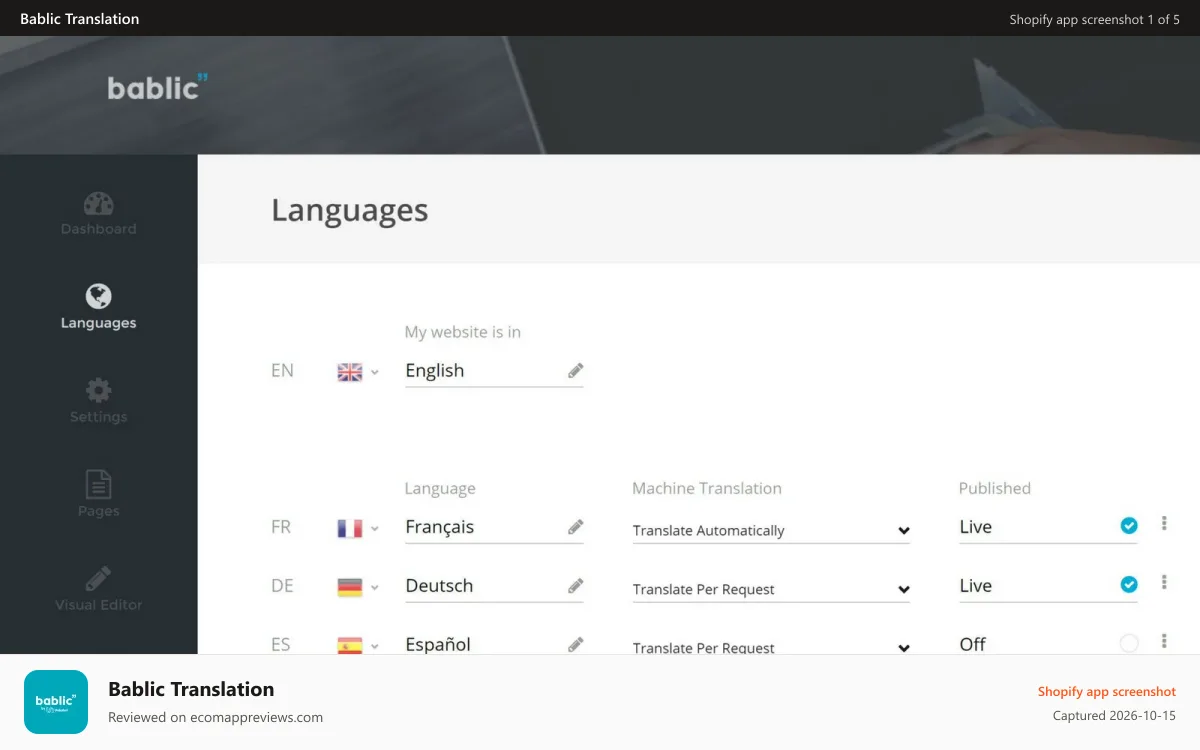Screen dimensions: 1200x750
Task: Click the ES language code
Action: pos(281,645)
